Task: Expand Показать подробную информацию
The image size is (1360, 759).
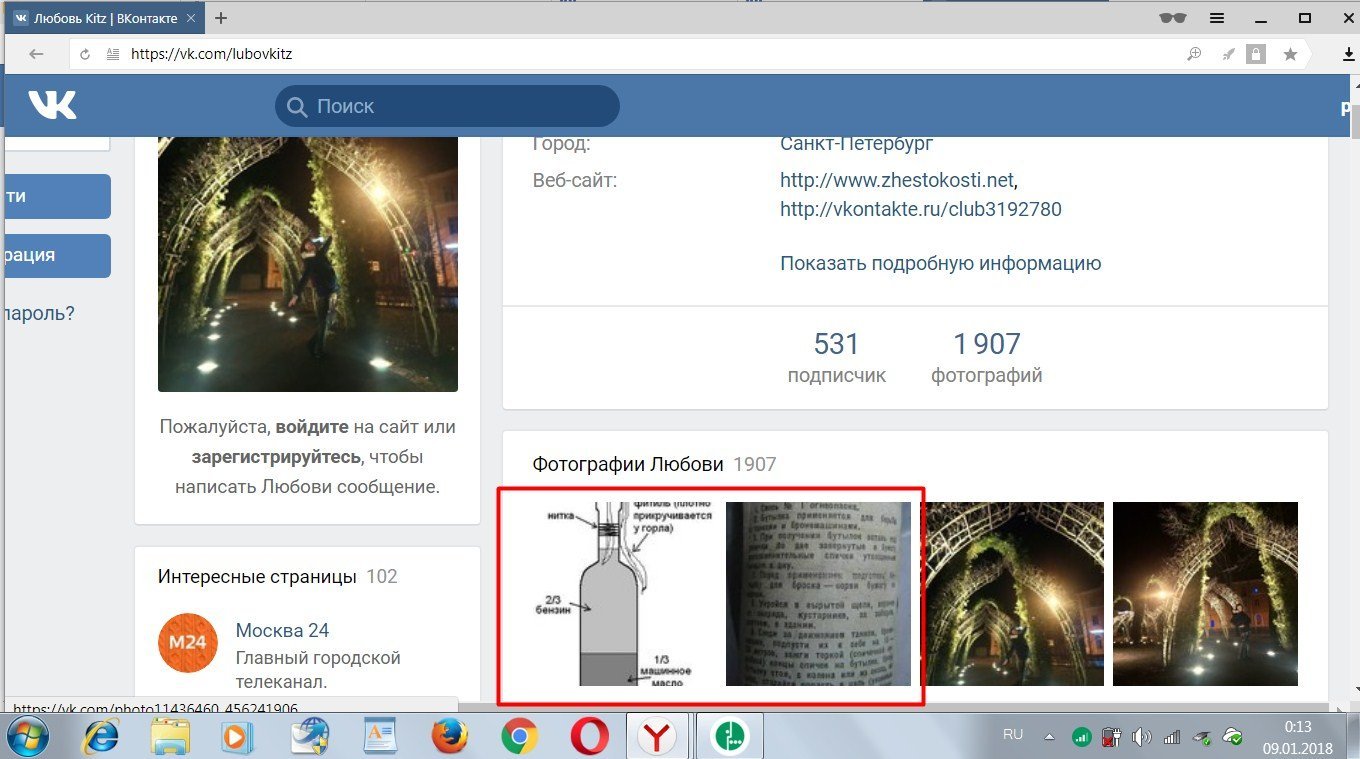Action: coord(940,264)
